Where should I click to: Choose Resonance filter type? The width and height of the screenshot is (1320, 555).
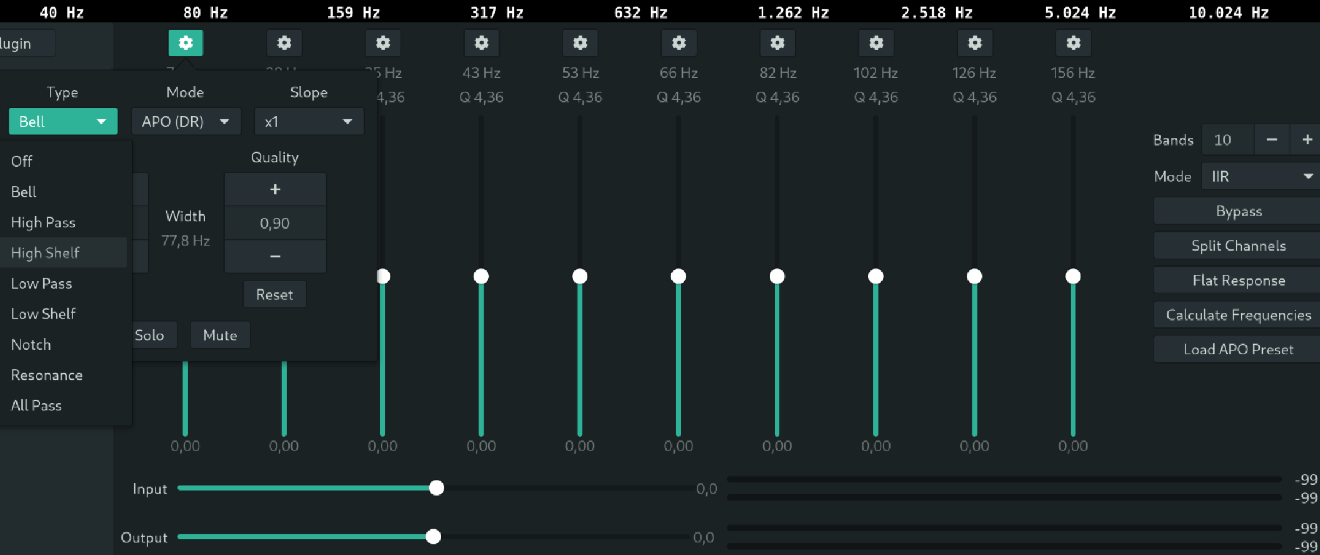pyautogui.click(x=64, y=375)
